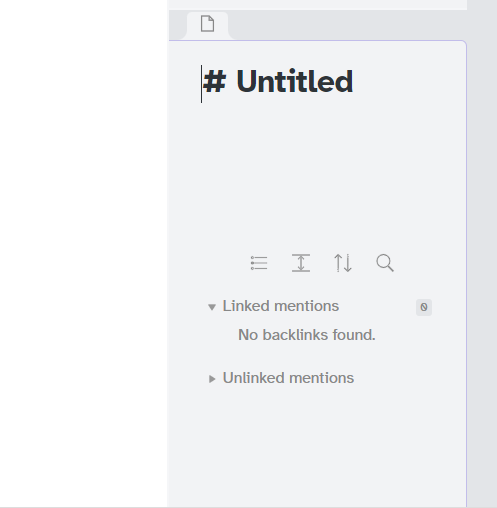The width and height of the screenshot is (497, 508).
Task: Click the No backlinks found message
Action: pos(307,335)
